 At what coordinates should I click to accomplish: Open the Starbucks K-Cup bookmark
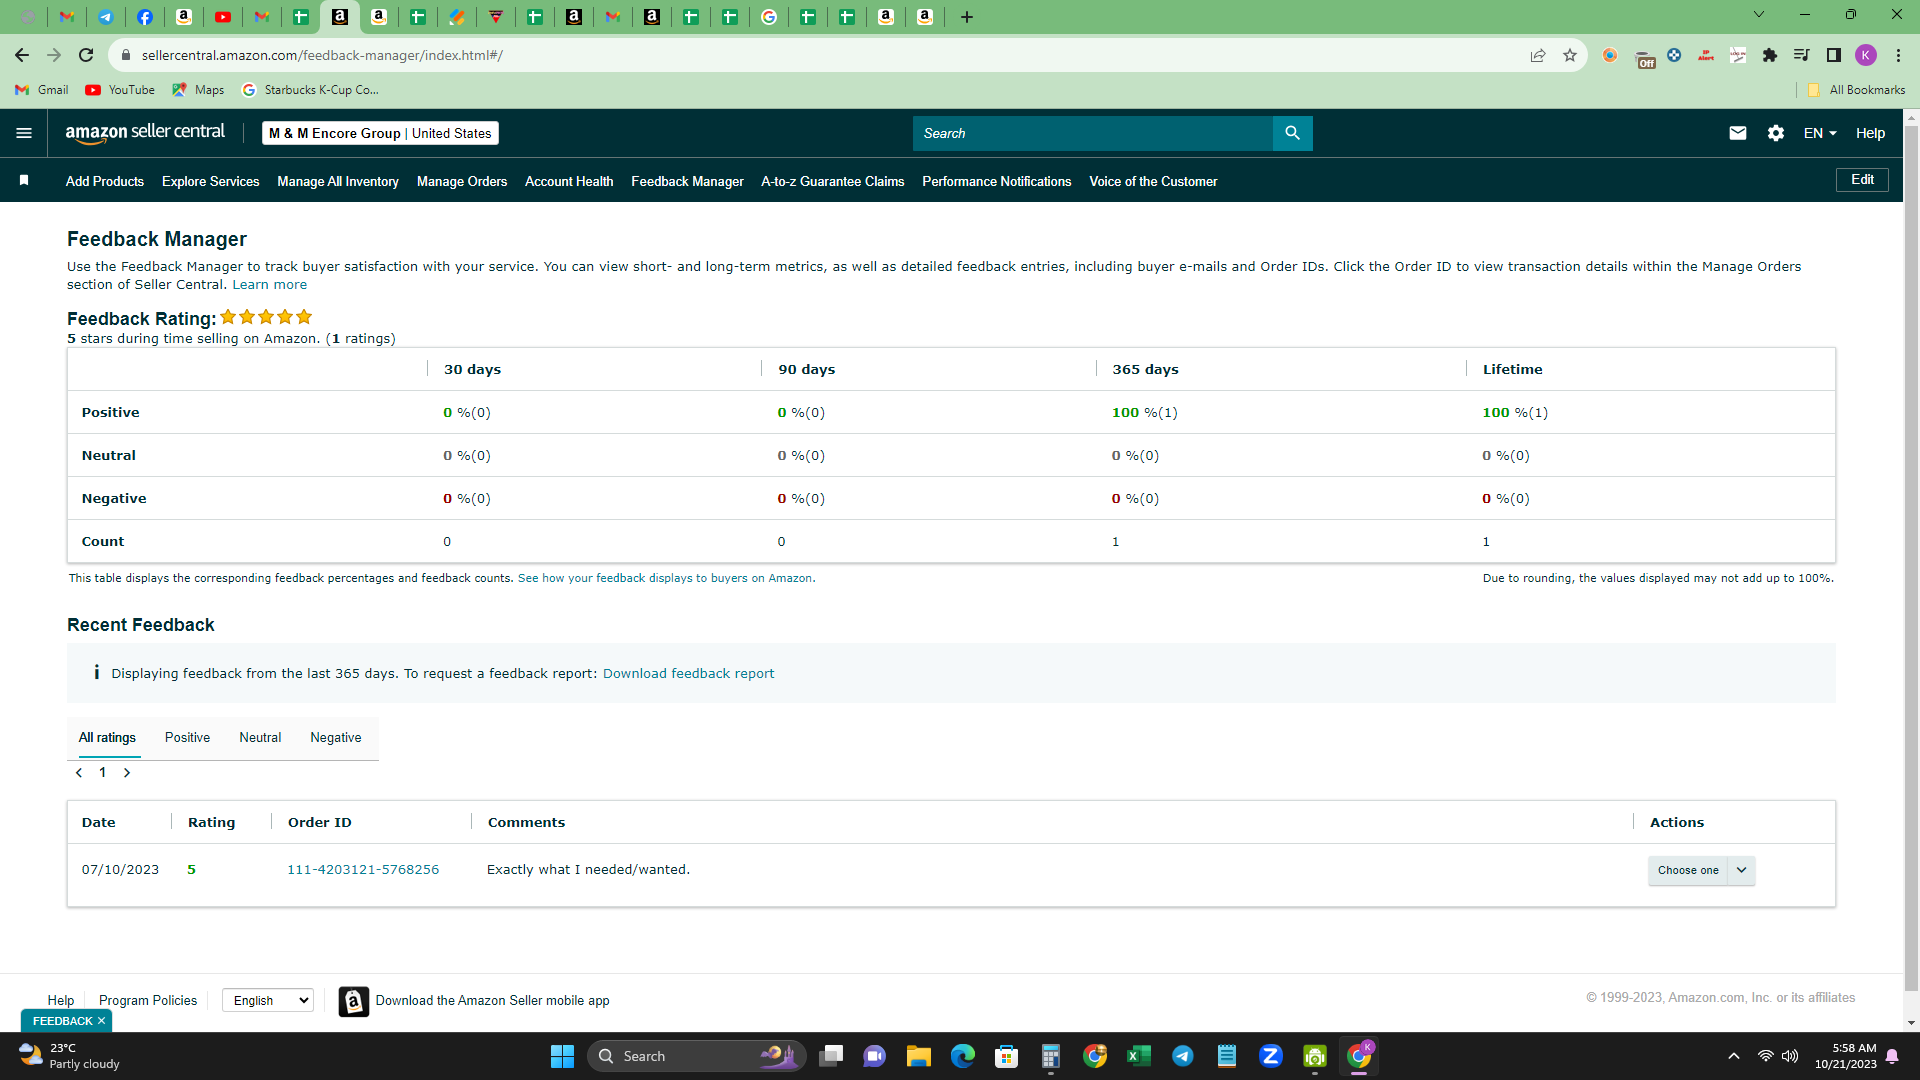click(x=310, y=90)
